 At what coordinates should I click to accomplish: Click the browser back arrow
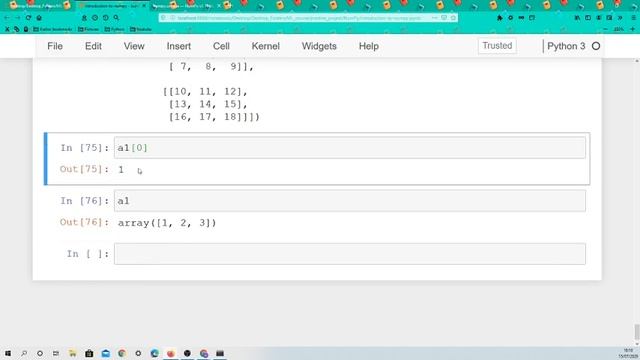[x=7, y=18]
